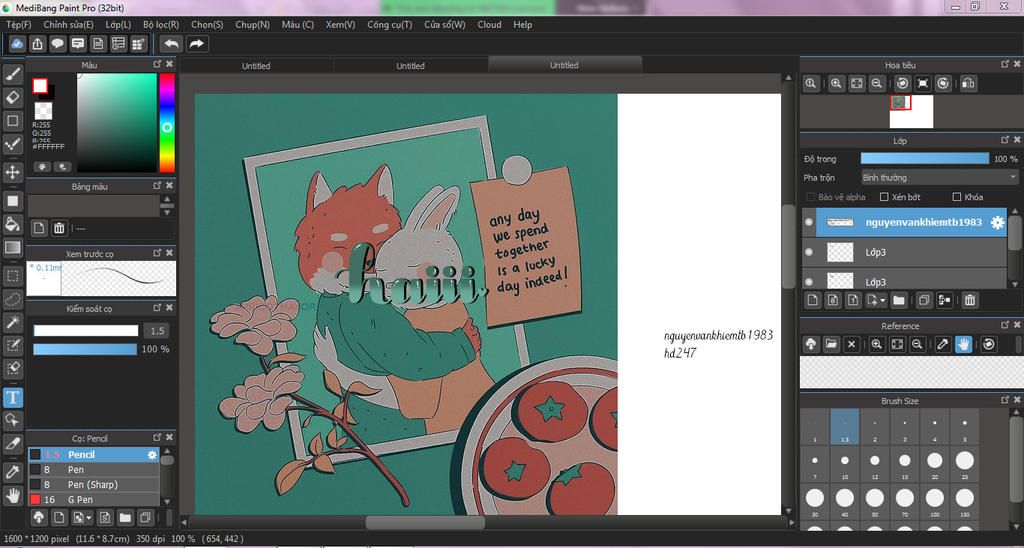Toggle the Bảo vệ alpha checkbox
The width and height of the screenshot is (1024, 548).
tap(810, 197)
